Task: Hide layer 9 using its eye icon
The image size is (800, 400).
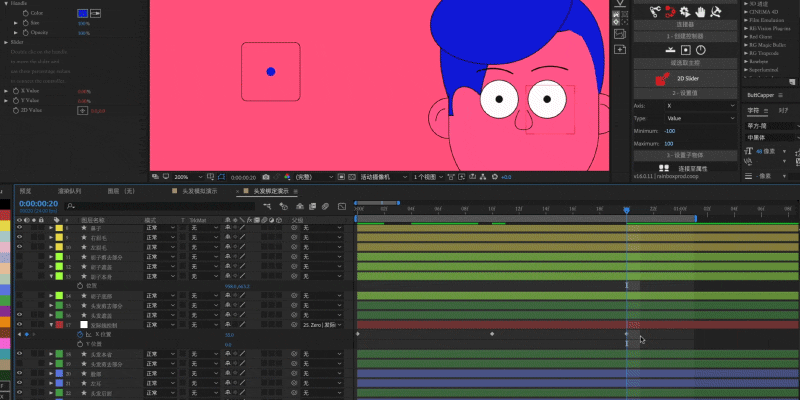Action: coord(19,238)
